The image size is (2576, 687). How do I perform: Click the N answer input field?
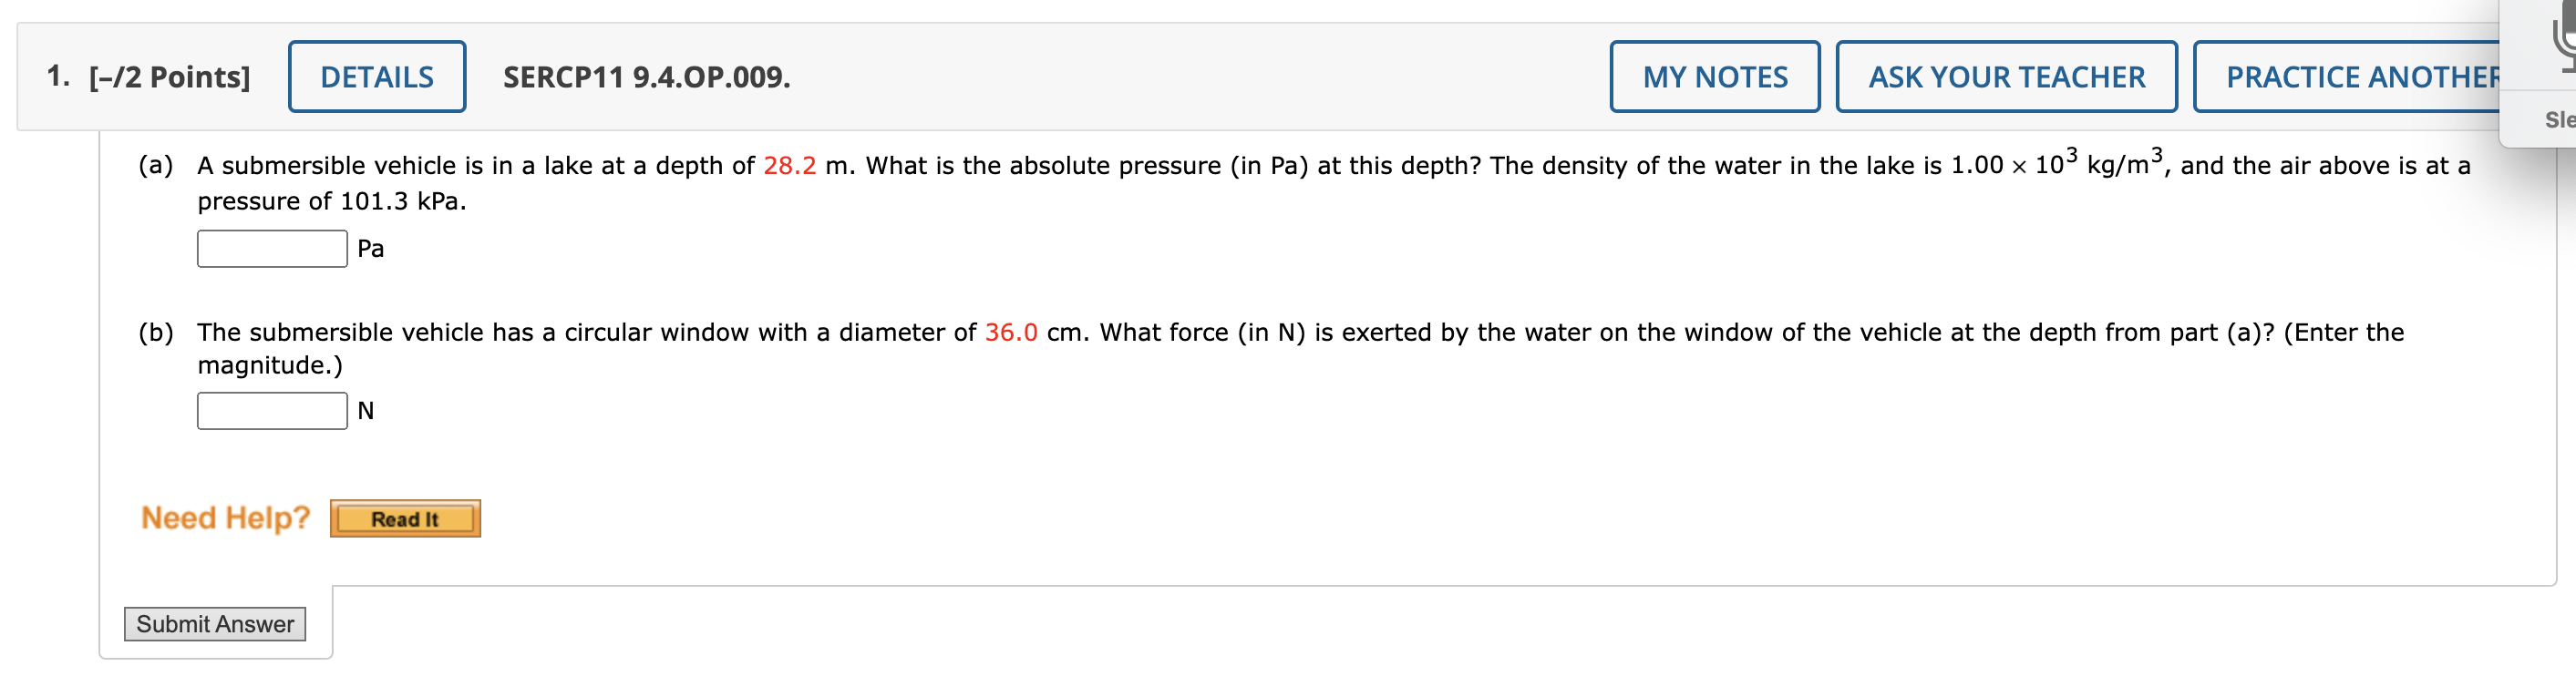pyautogui.click(x=270, y=408)
